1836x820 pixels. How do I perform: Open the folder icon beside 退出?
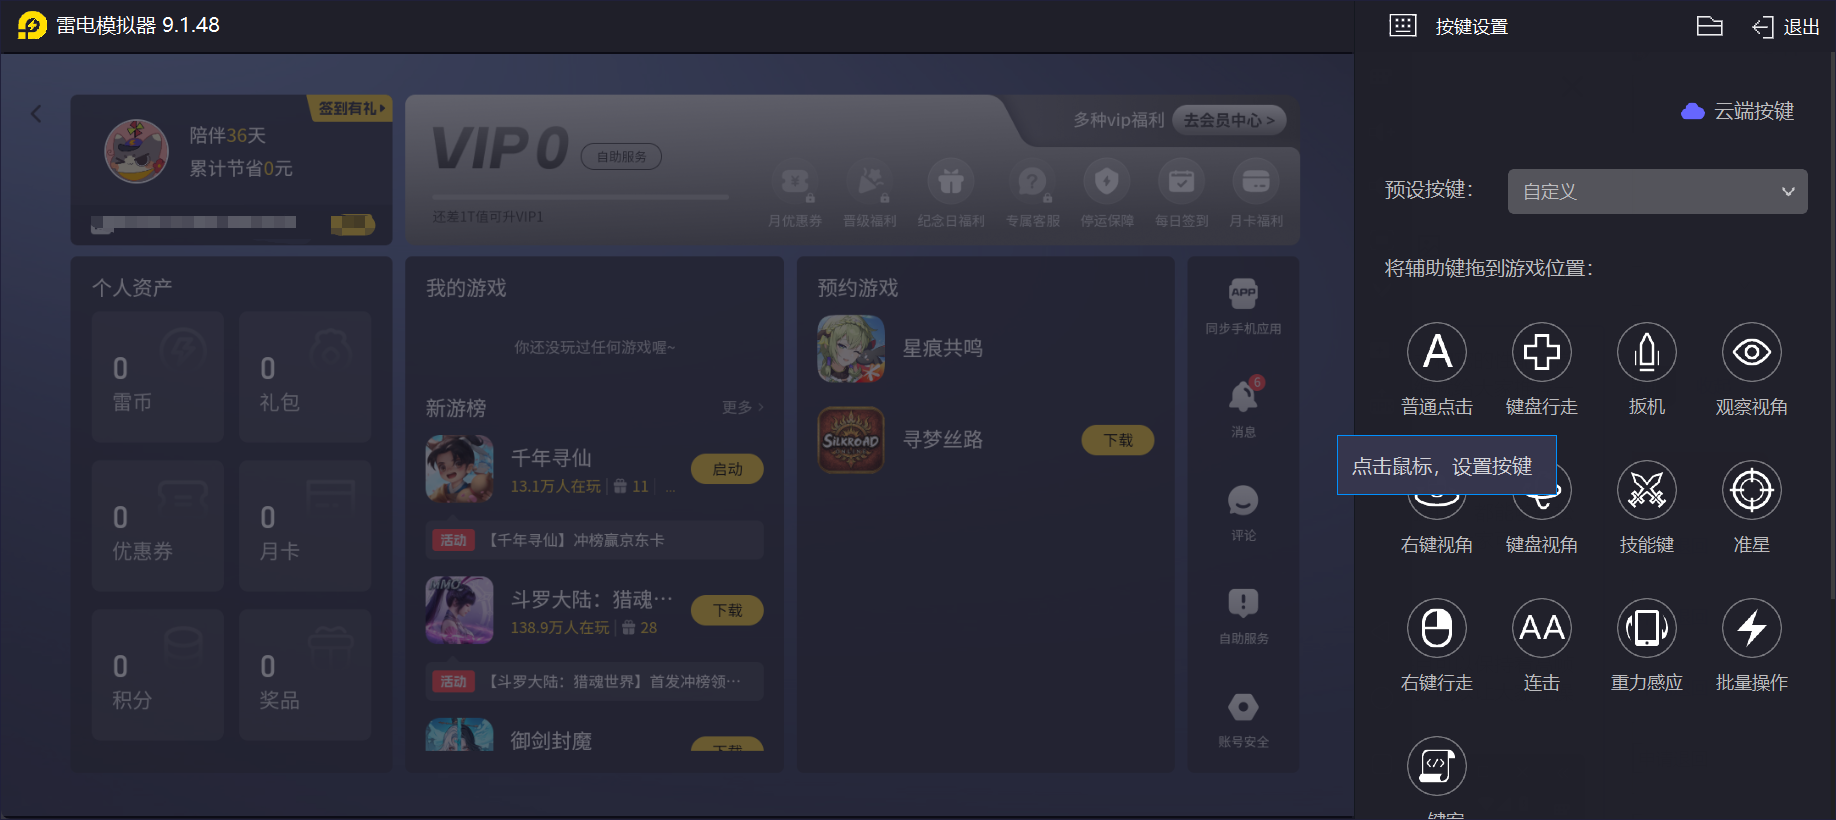[1710, 26]
